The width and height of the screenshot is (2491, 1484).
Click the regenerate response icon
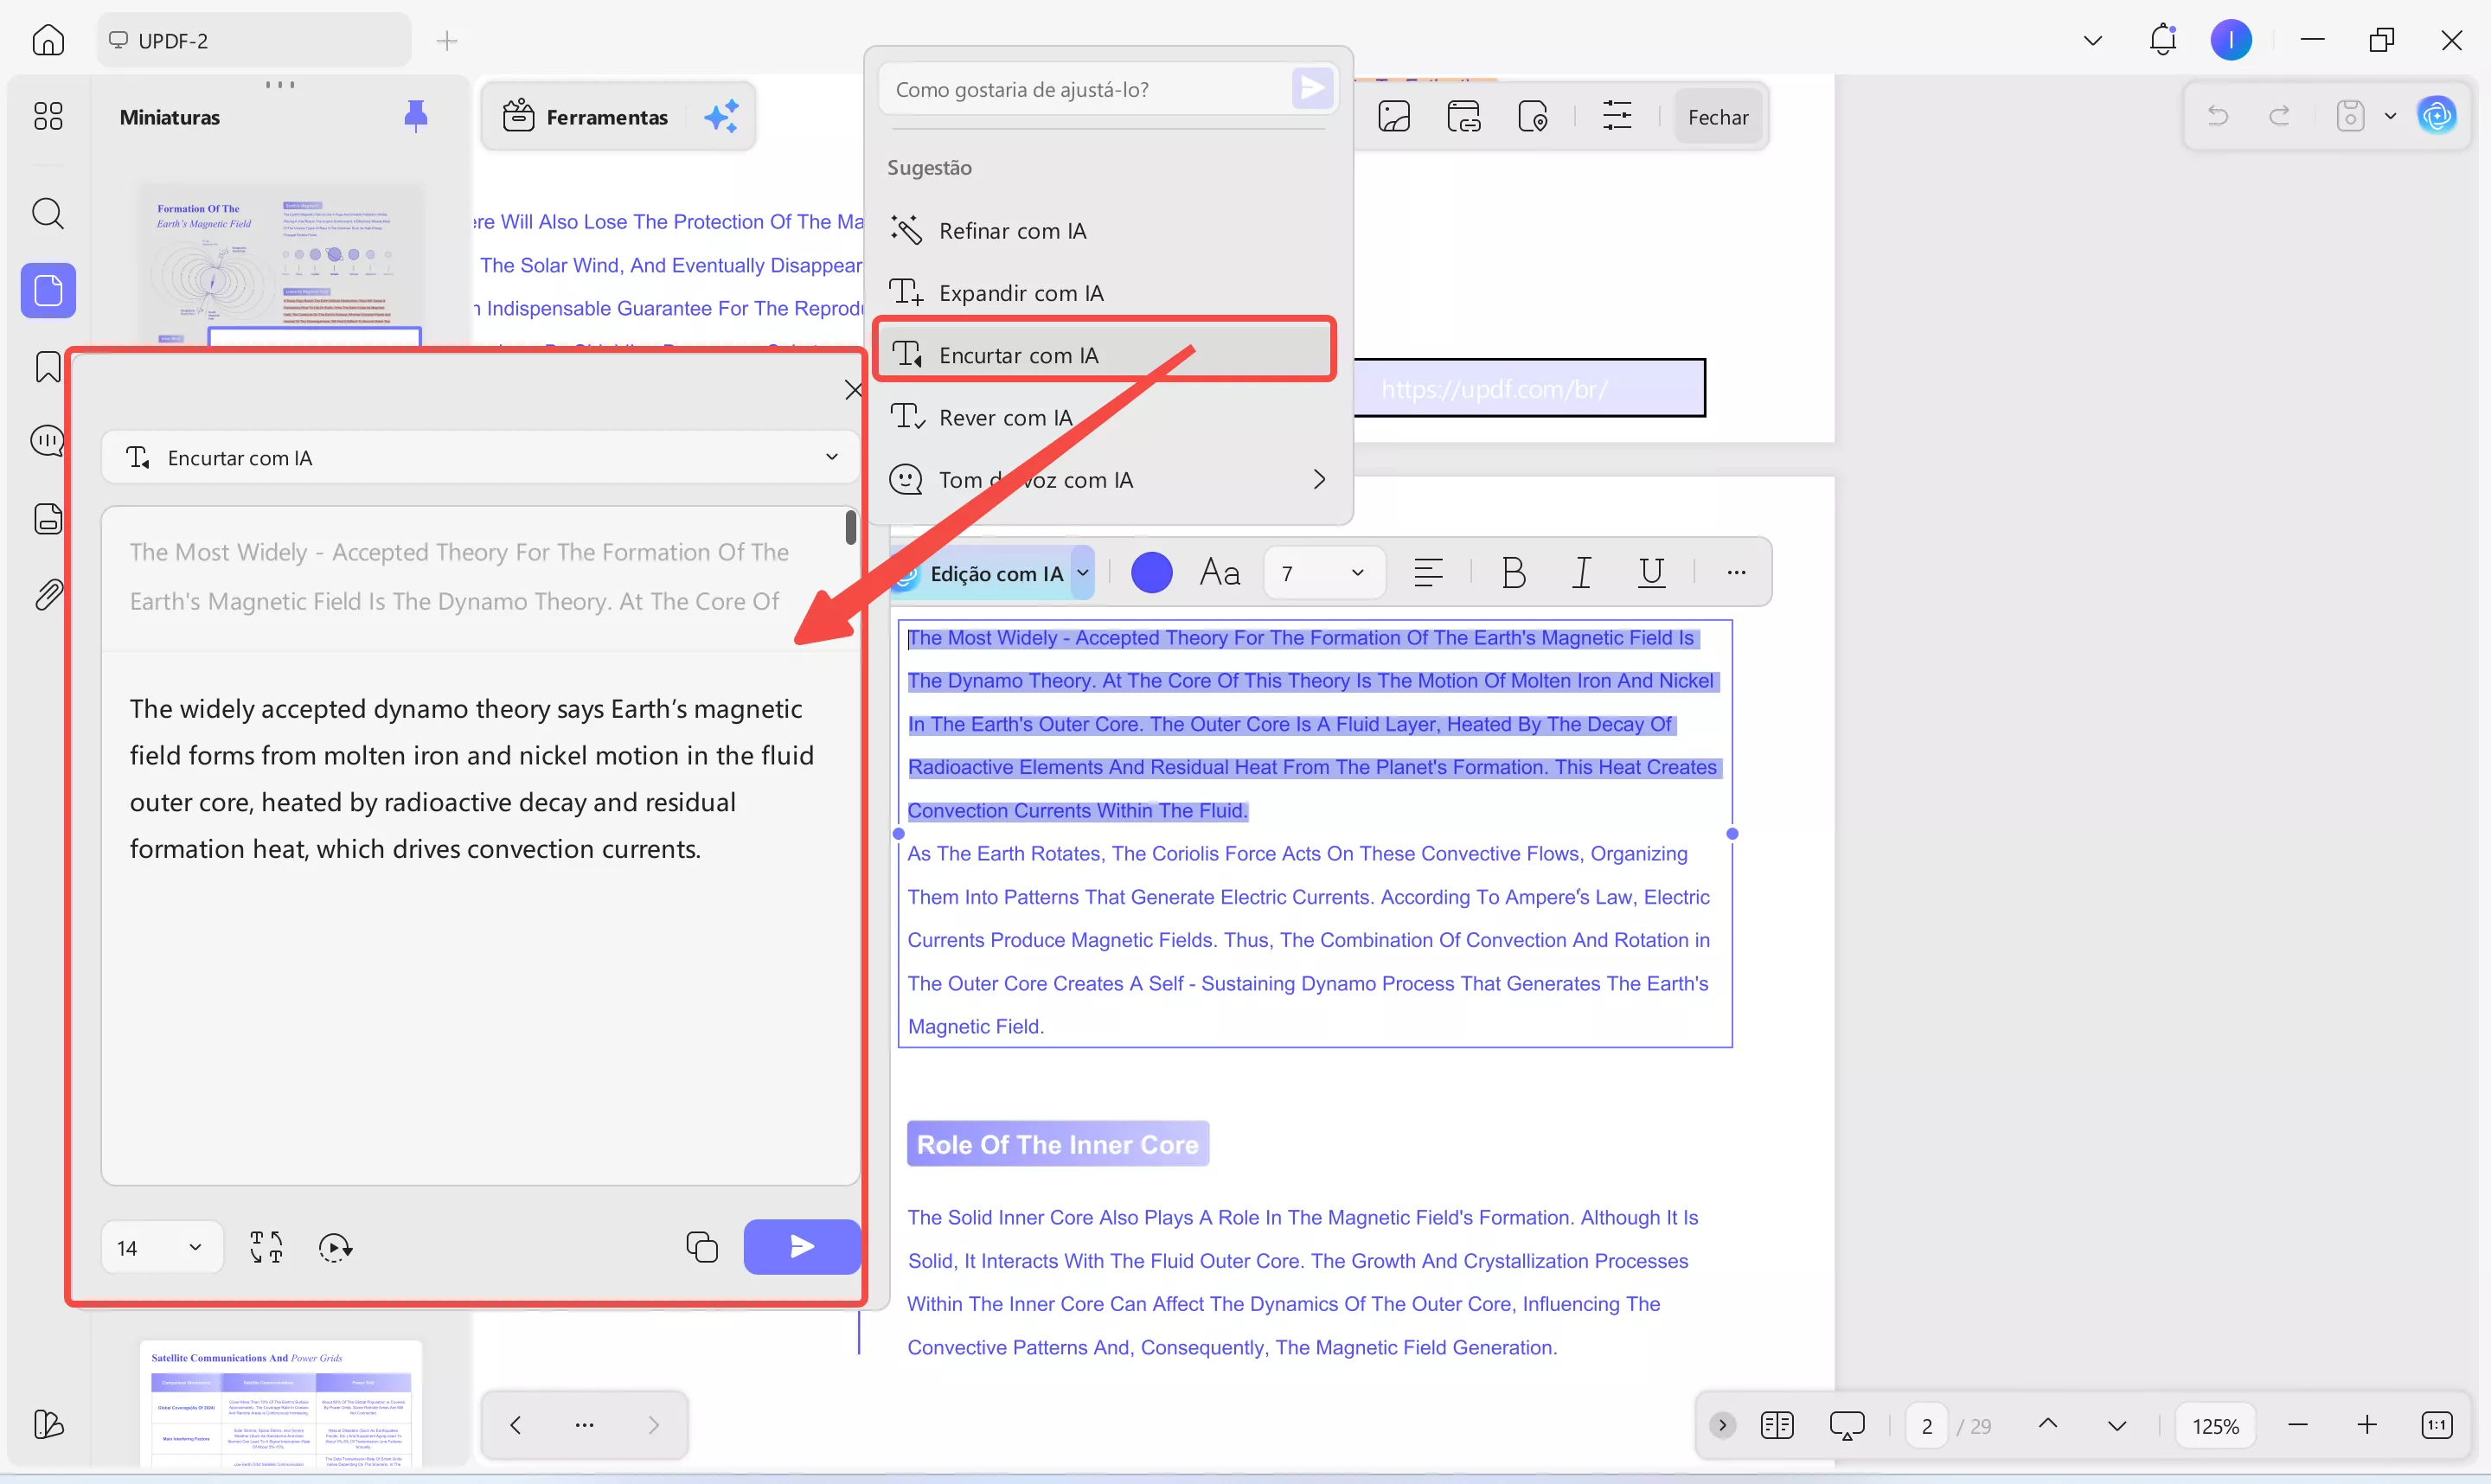coord(335,1247)
